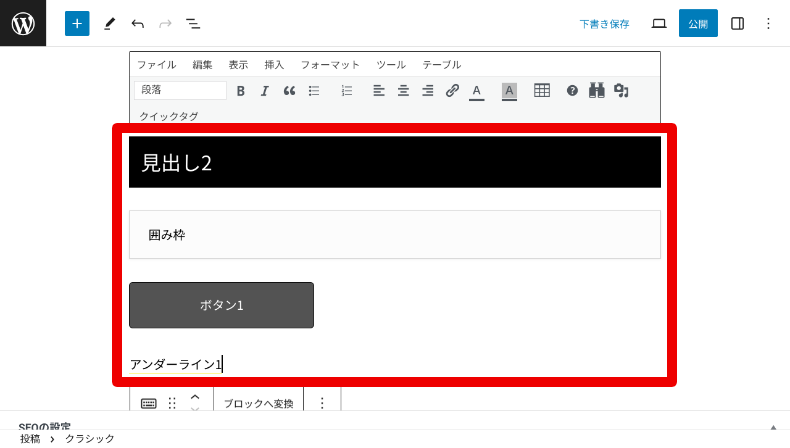Open the 段落 format dropdown

point(180,90)
